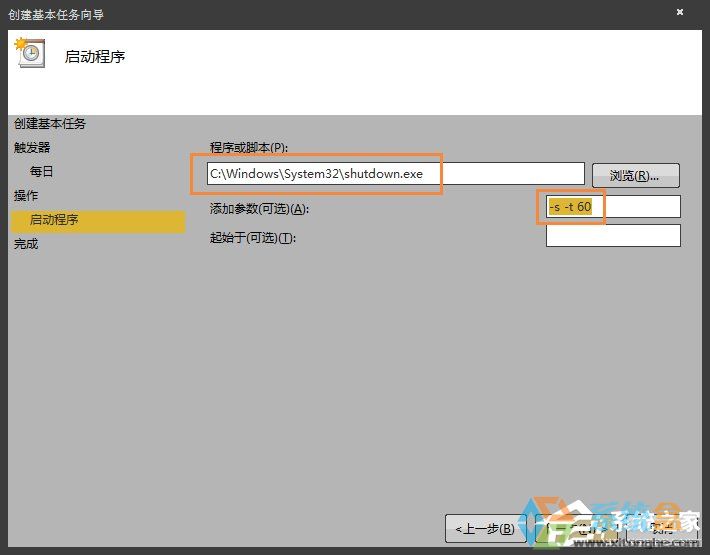Click the 程序或脚本(P) label
The image size is (710, 555).
pyautogui.click(x=249, y=148)
